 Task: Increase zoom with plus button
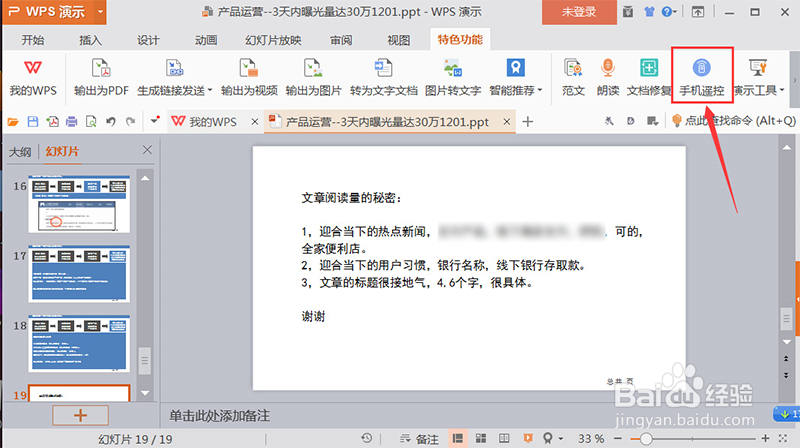coord(765,438)
